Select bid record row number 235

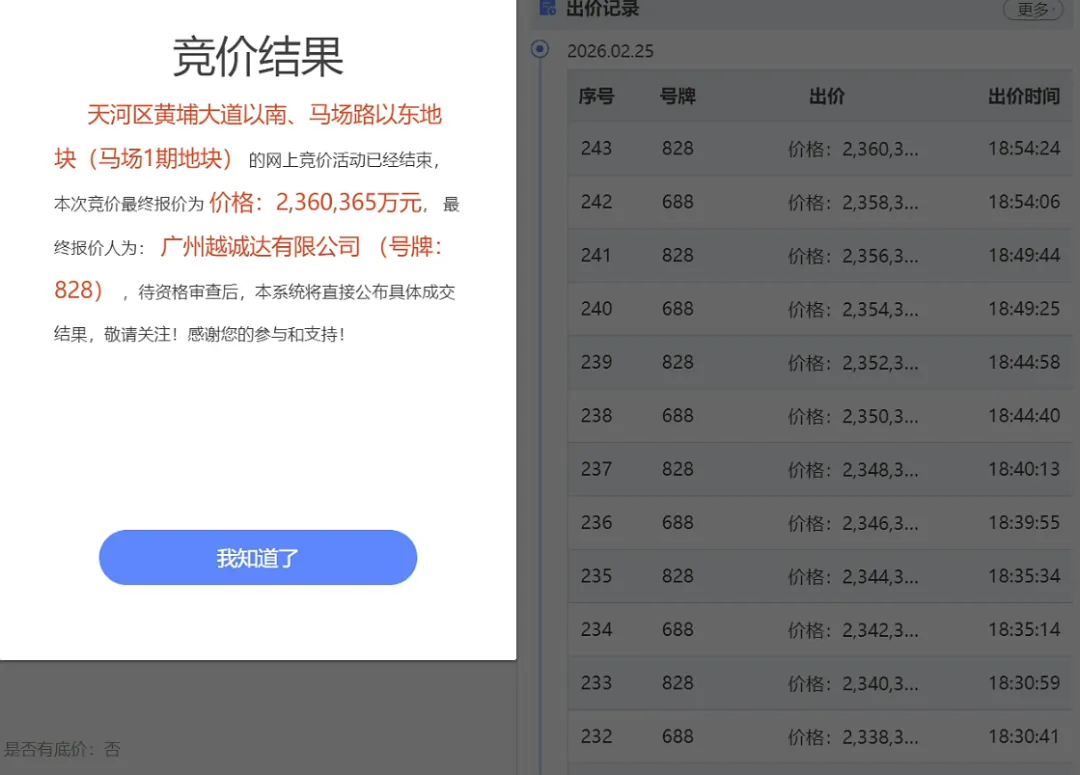[820, 576]
